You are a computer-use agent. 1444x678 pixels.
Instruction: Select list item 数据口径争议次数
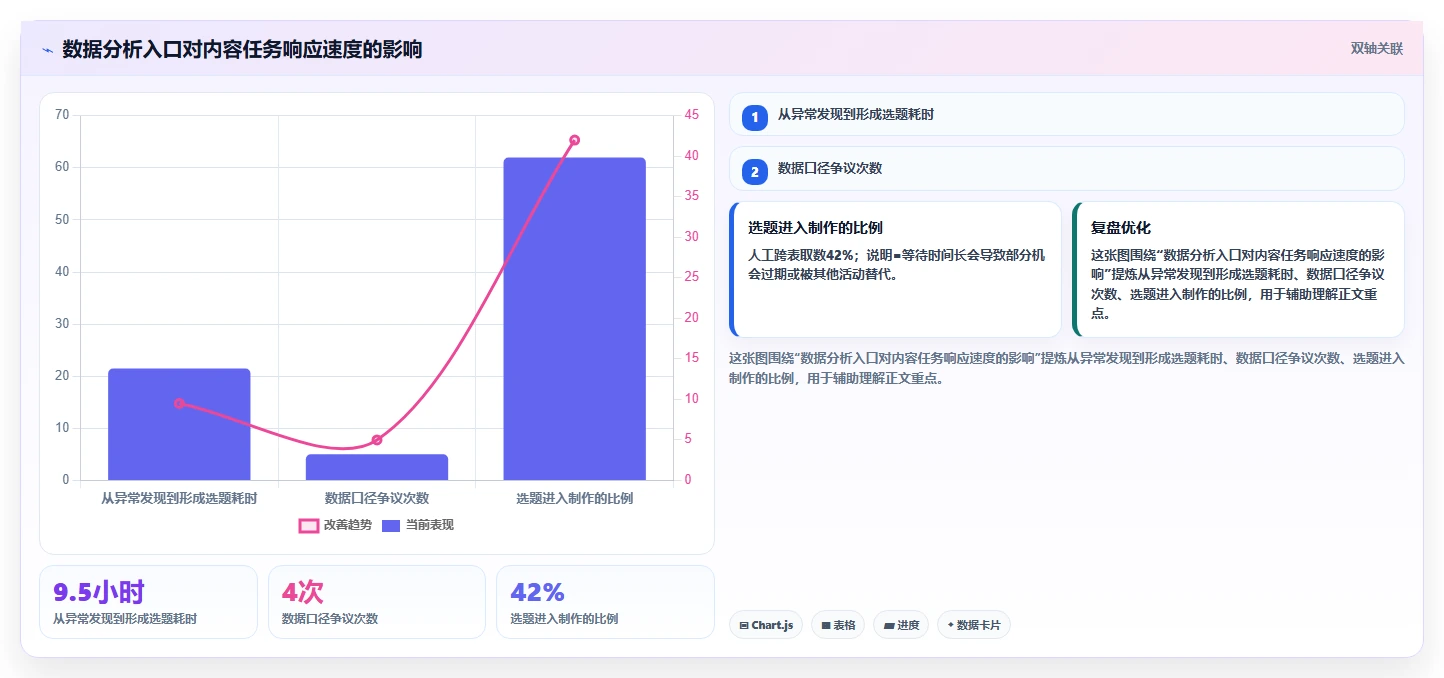1067,169
